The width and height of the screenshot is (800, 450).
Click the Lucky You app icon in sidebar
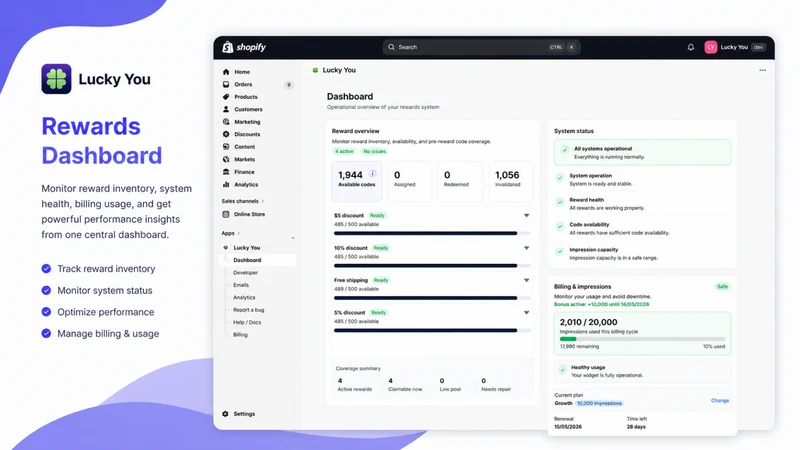(x=226, y=247)
